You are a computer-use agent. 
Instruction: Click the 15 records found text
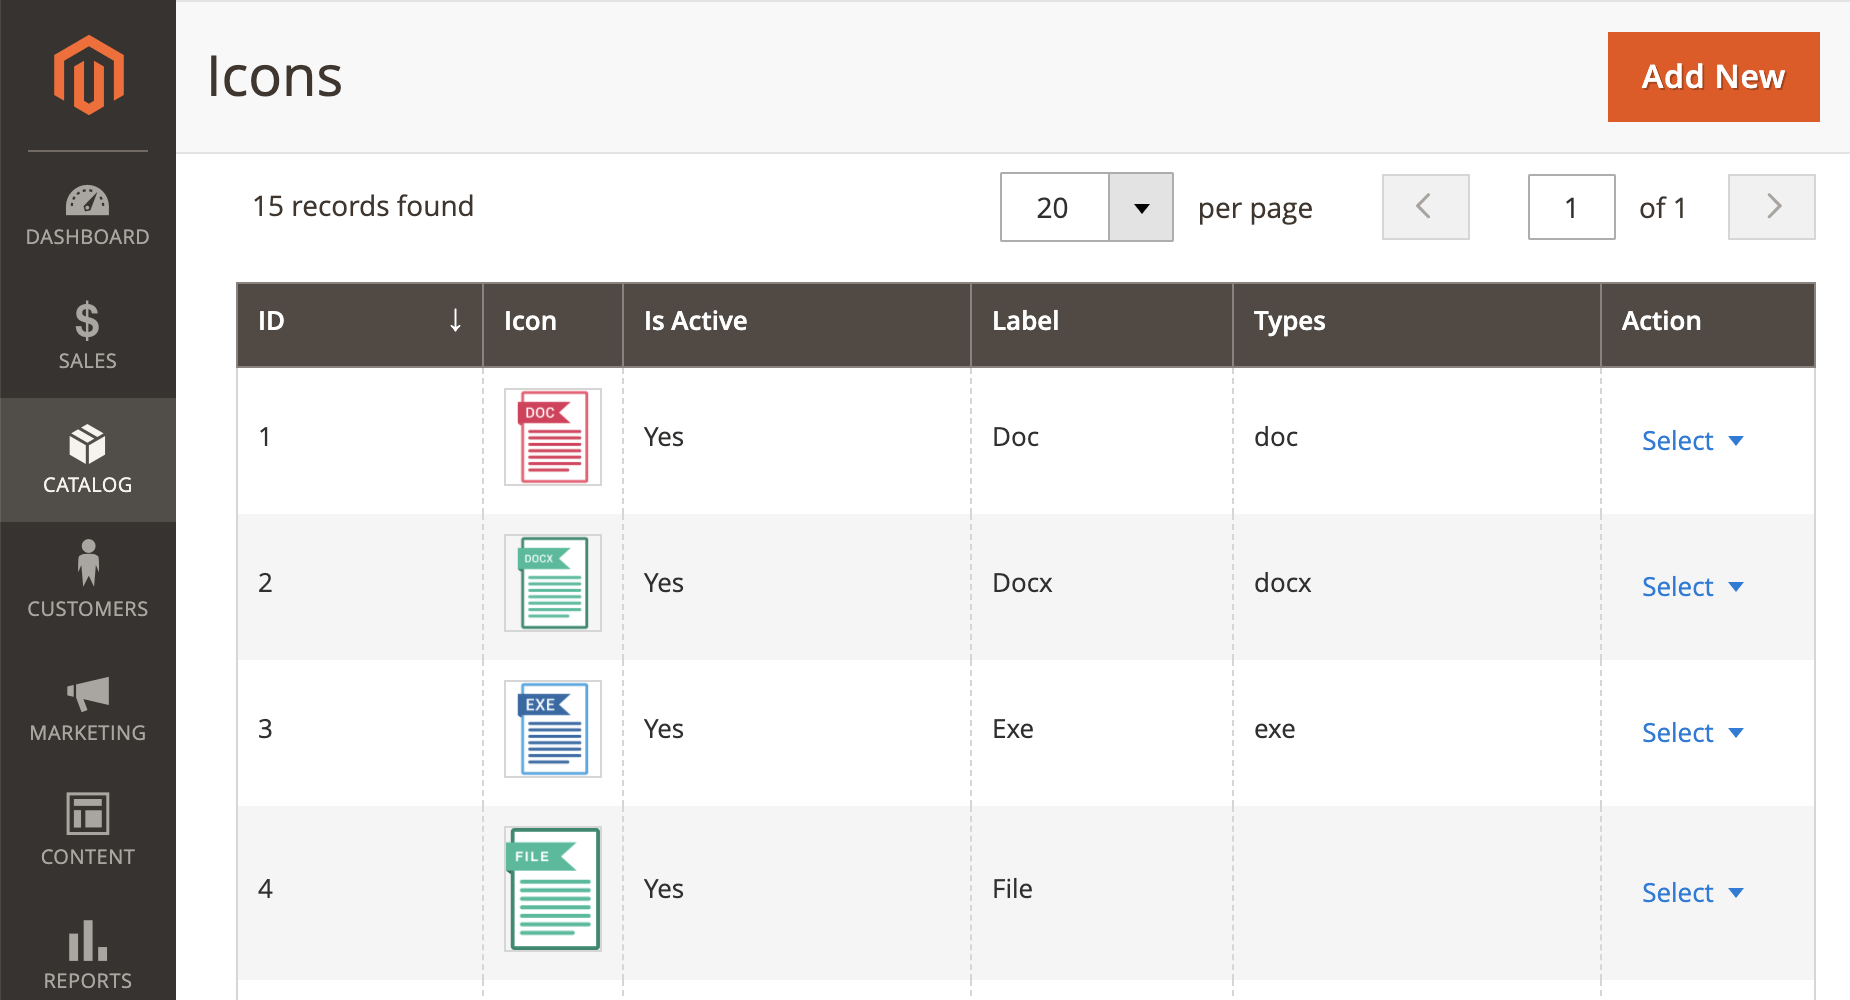click(364, 207)
